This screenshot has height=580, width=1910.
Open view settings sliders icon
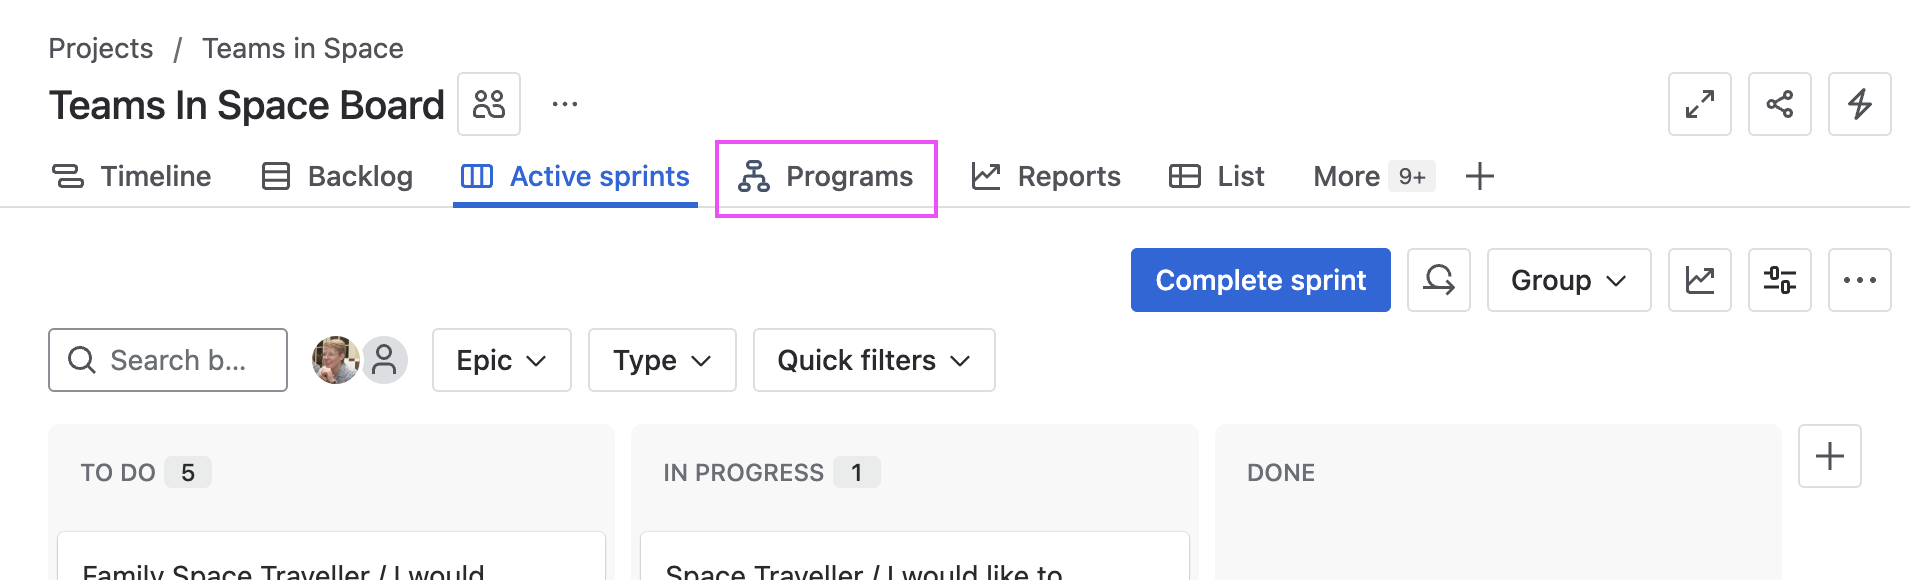[x=1779, y=280]
